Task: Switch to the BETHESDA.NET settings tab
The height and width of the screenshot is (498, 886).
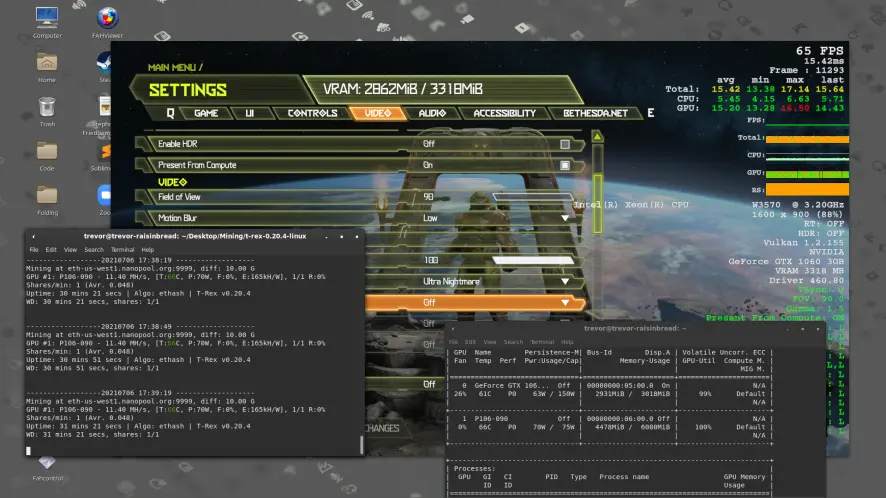Action: [595, 113]
